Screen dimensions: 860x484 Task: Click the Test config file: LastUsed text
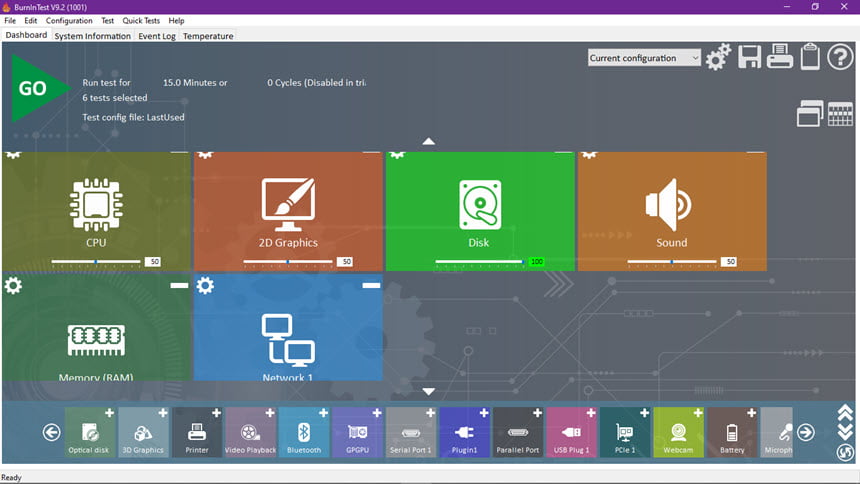133,117
